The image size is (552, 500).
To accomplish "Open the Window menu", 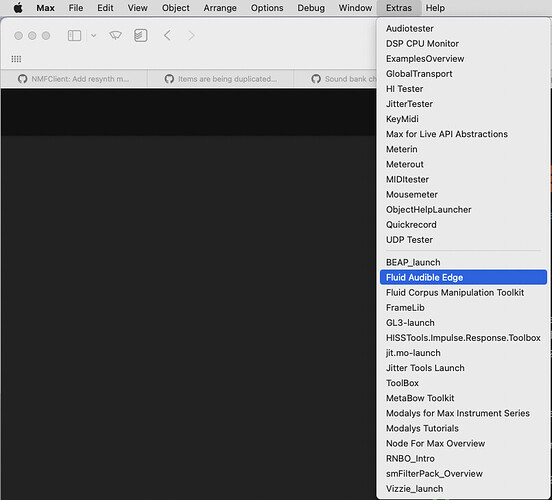I will (x=355, y=8).
